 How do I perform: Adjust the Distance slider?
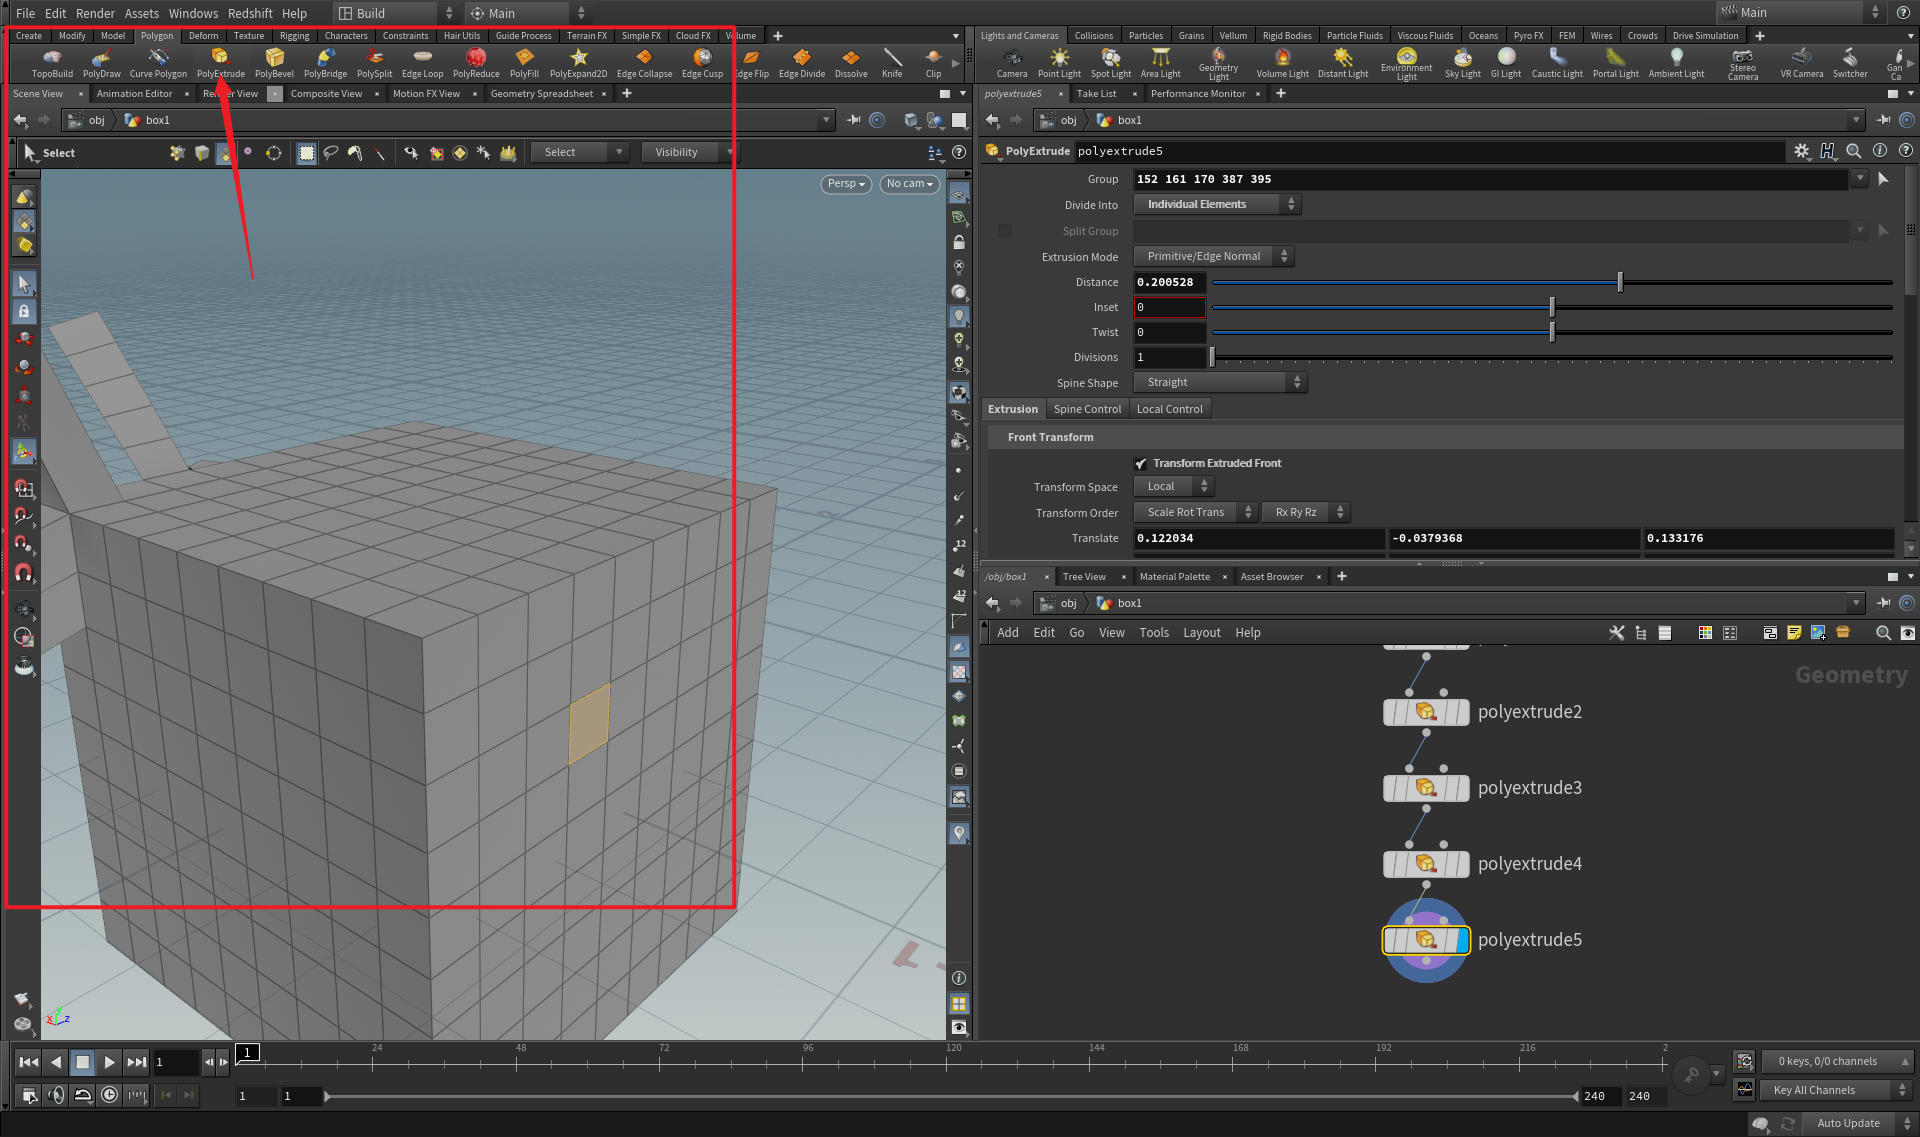(1618, 282)
